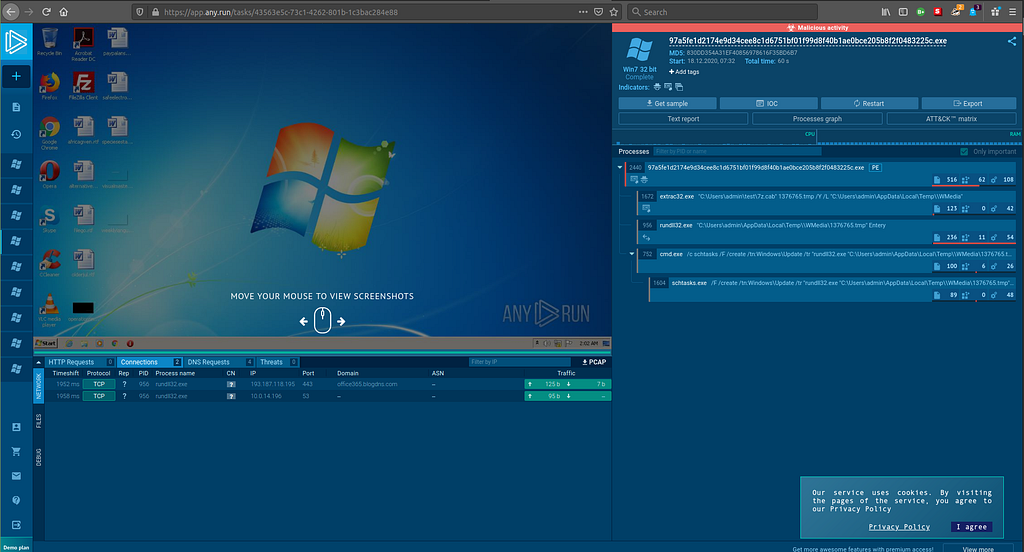
Task: Select the extrac32.exe process row
Action: click(827, 203)
